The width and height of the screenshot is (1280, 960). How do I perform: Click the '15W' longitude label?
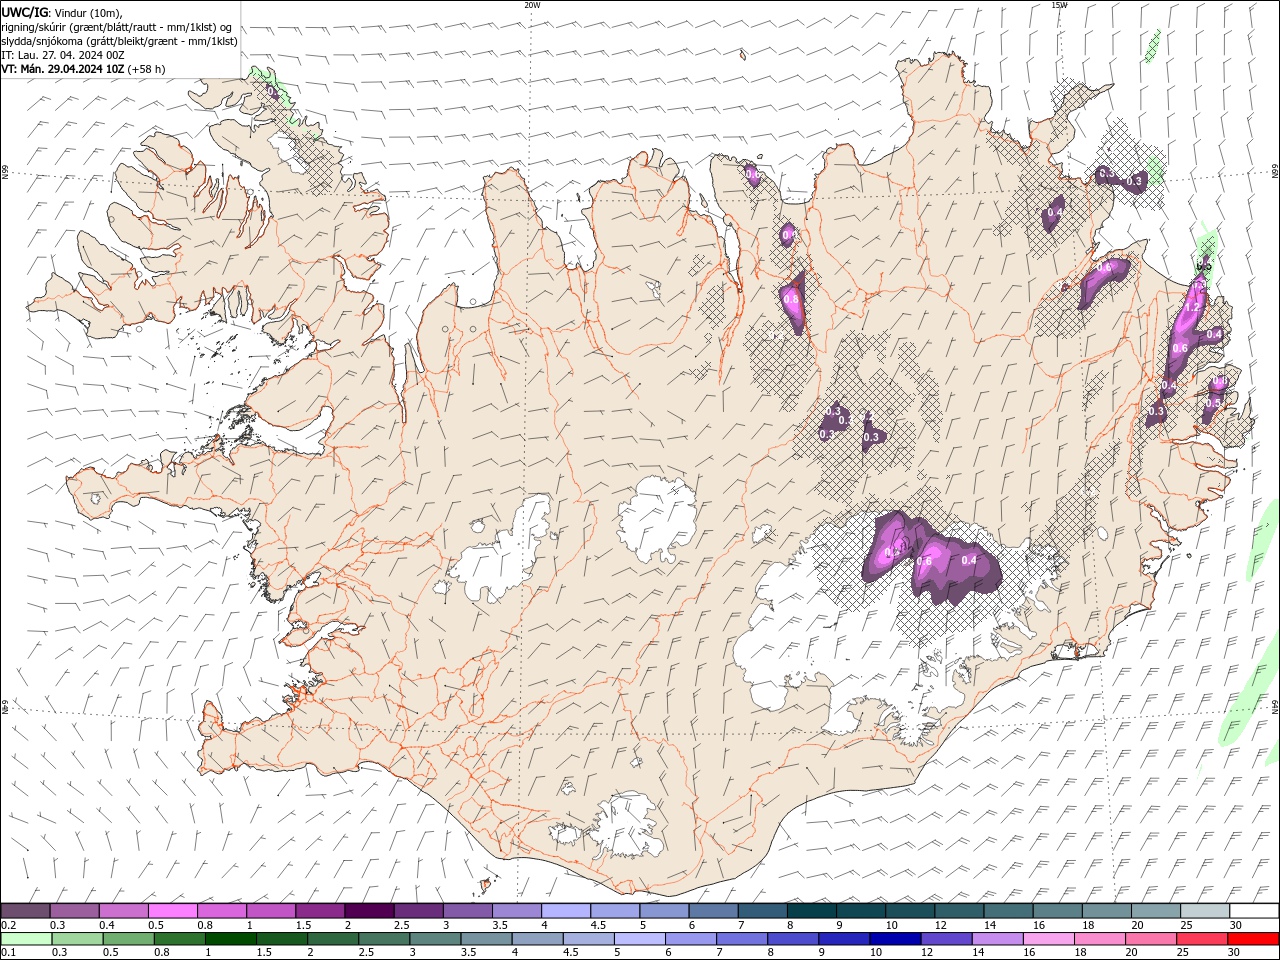(1059, 5)
